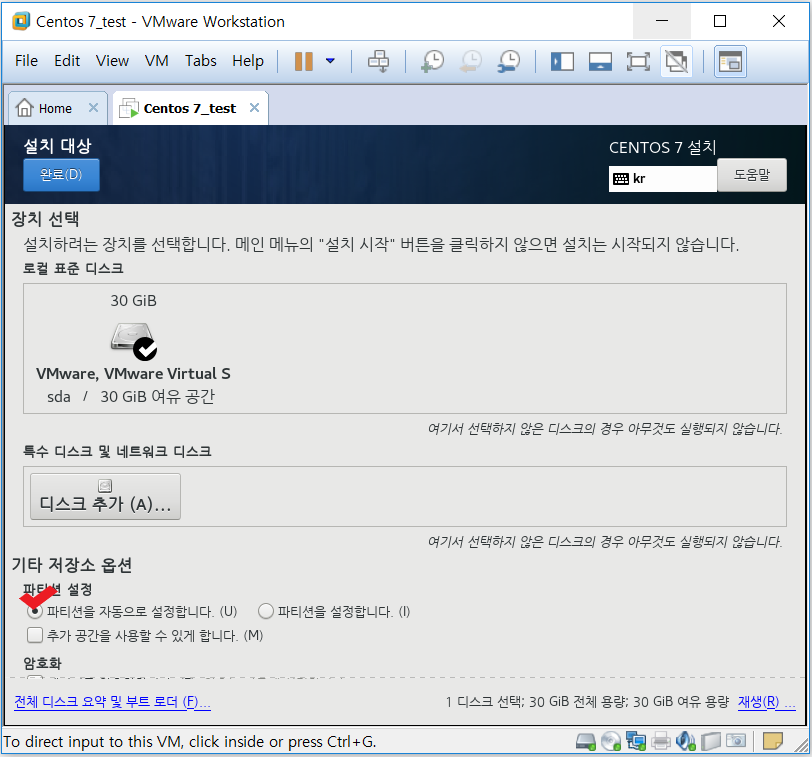Viewport: 812px width, 757px height.
Task: Revert VM to previous snapshot
Action: coord(471,61)
